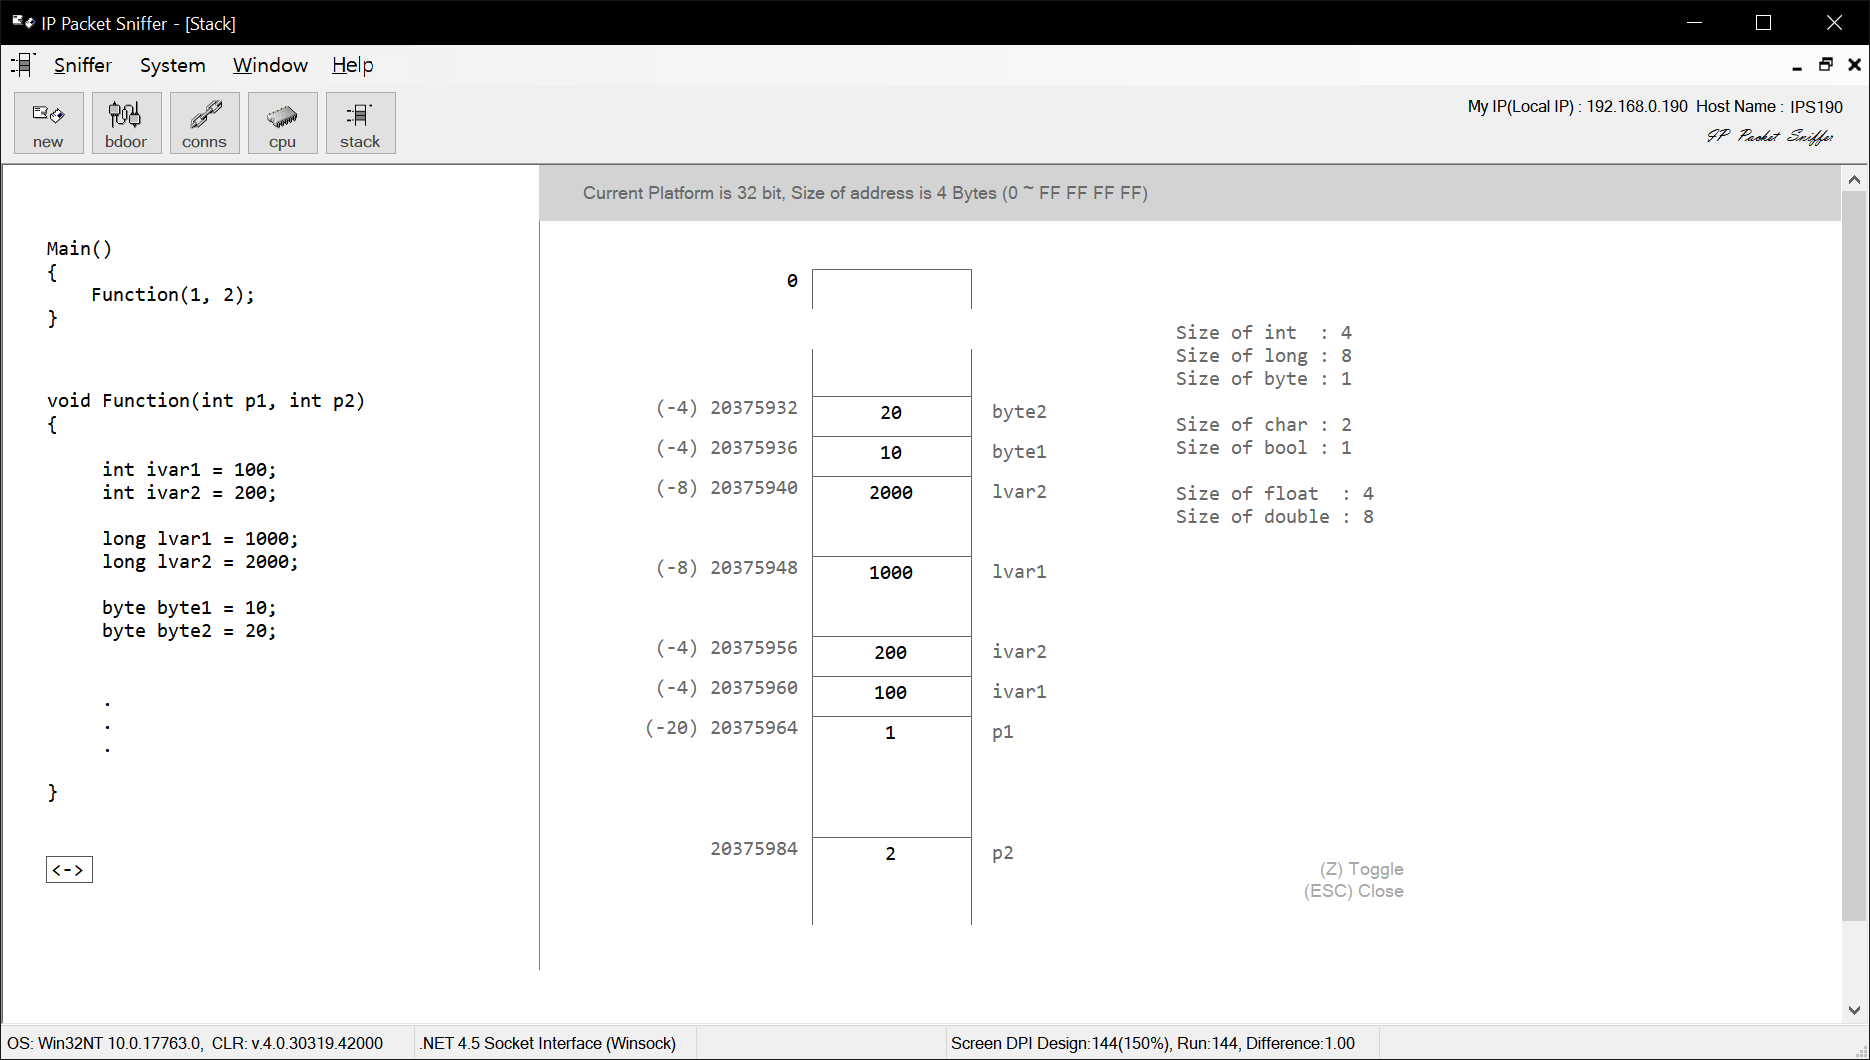Click the Stack child window system icon

point(20,64)
